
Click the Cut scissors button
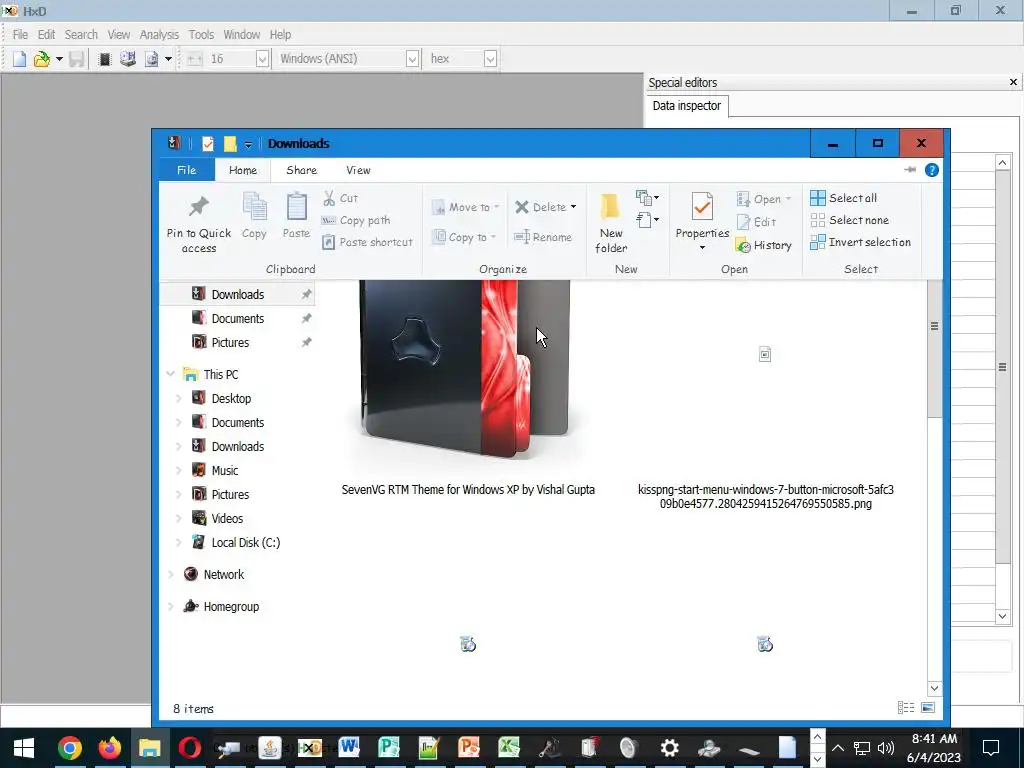tap(340, 198)
